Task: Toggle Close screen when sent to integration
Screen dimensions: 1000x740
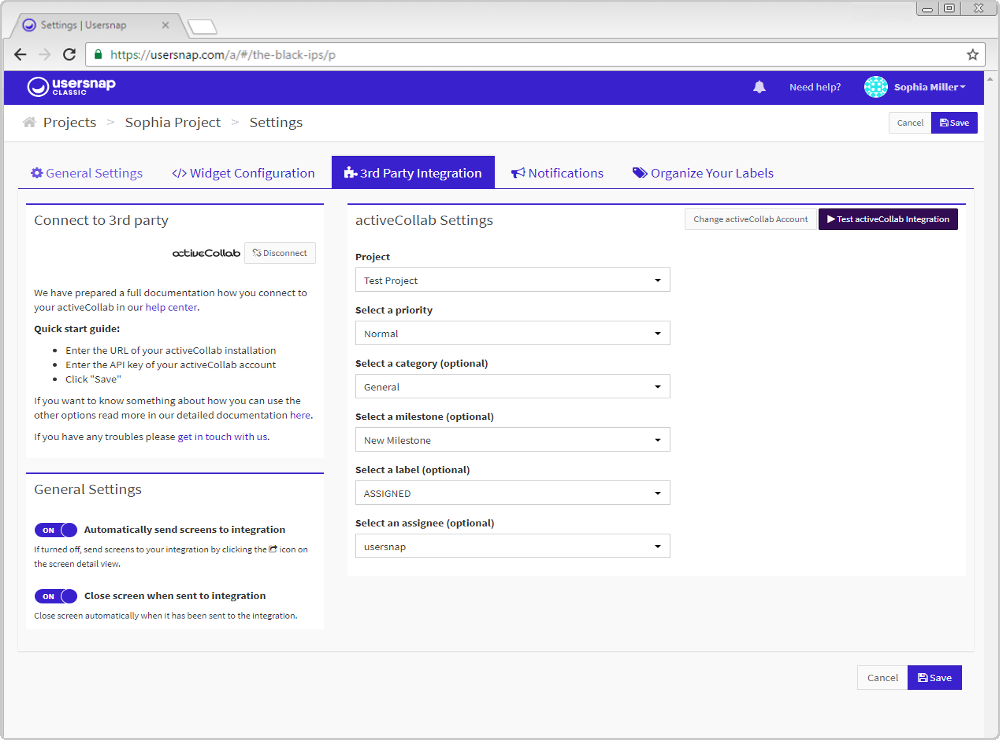Action: pyautogui.click(x=55, y=596)
